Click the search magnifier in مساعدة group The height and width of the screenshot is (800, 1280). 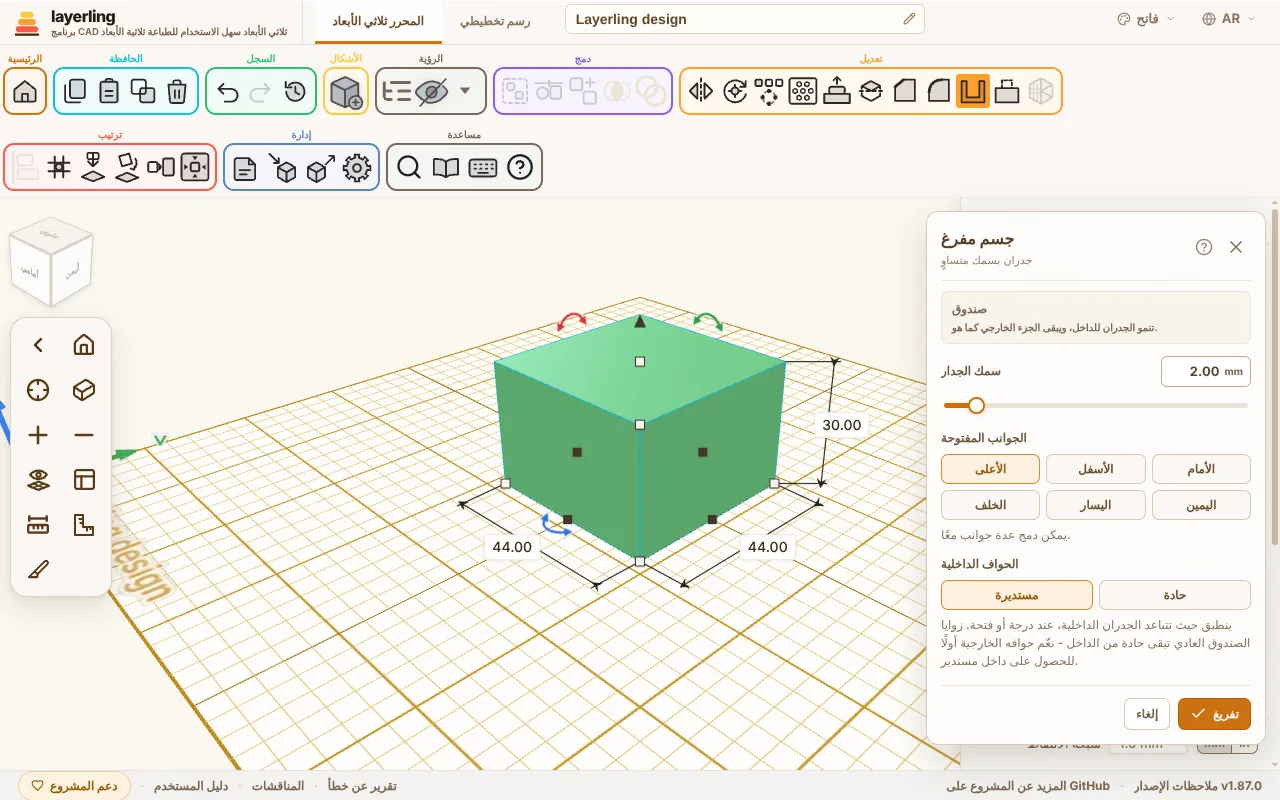tap(408, 168)
